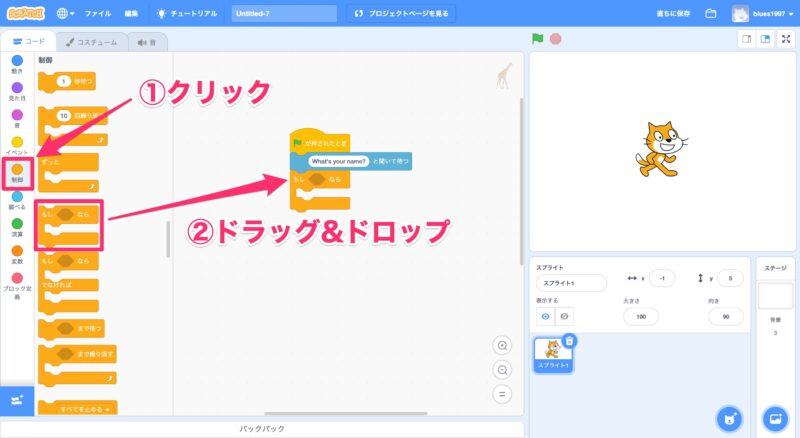Viewport: 800px width, 438px height.
Task: Open the add extension button
Action: 17,400
